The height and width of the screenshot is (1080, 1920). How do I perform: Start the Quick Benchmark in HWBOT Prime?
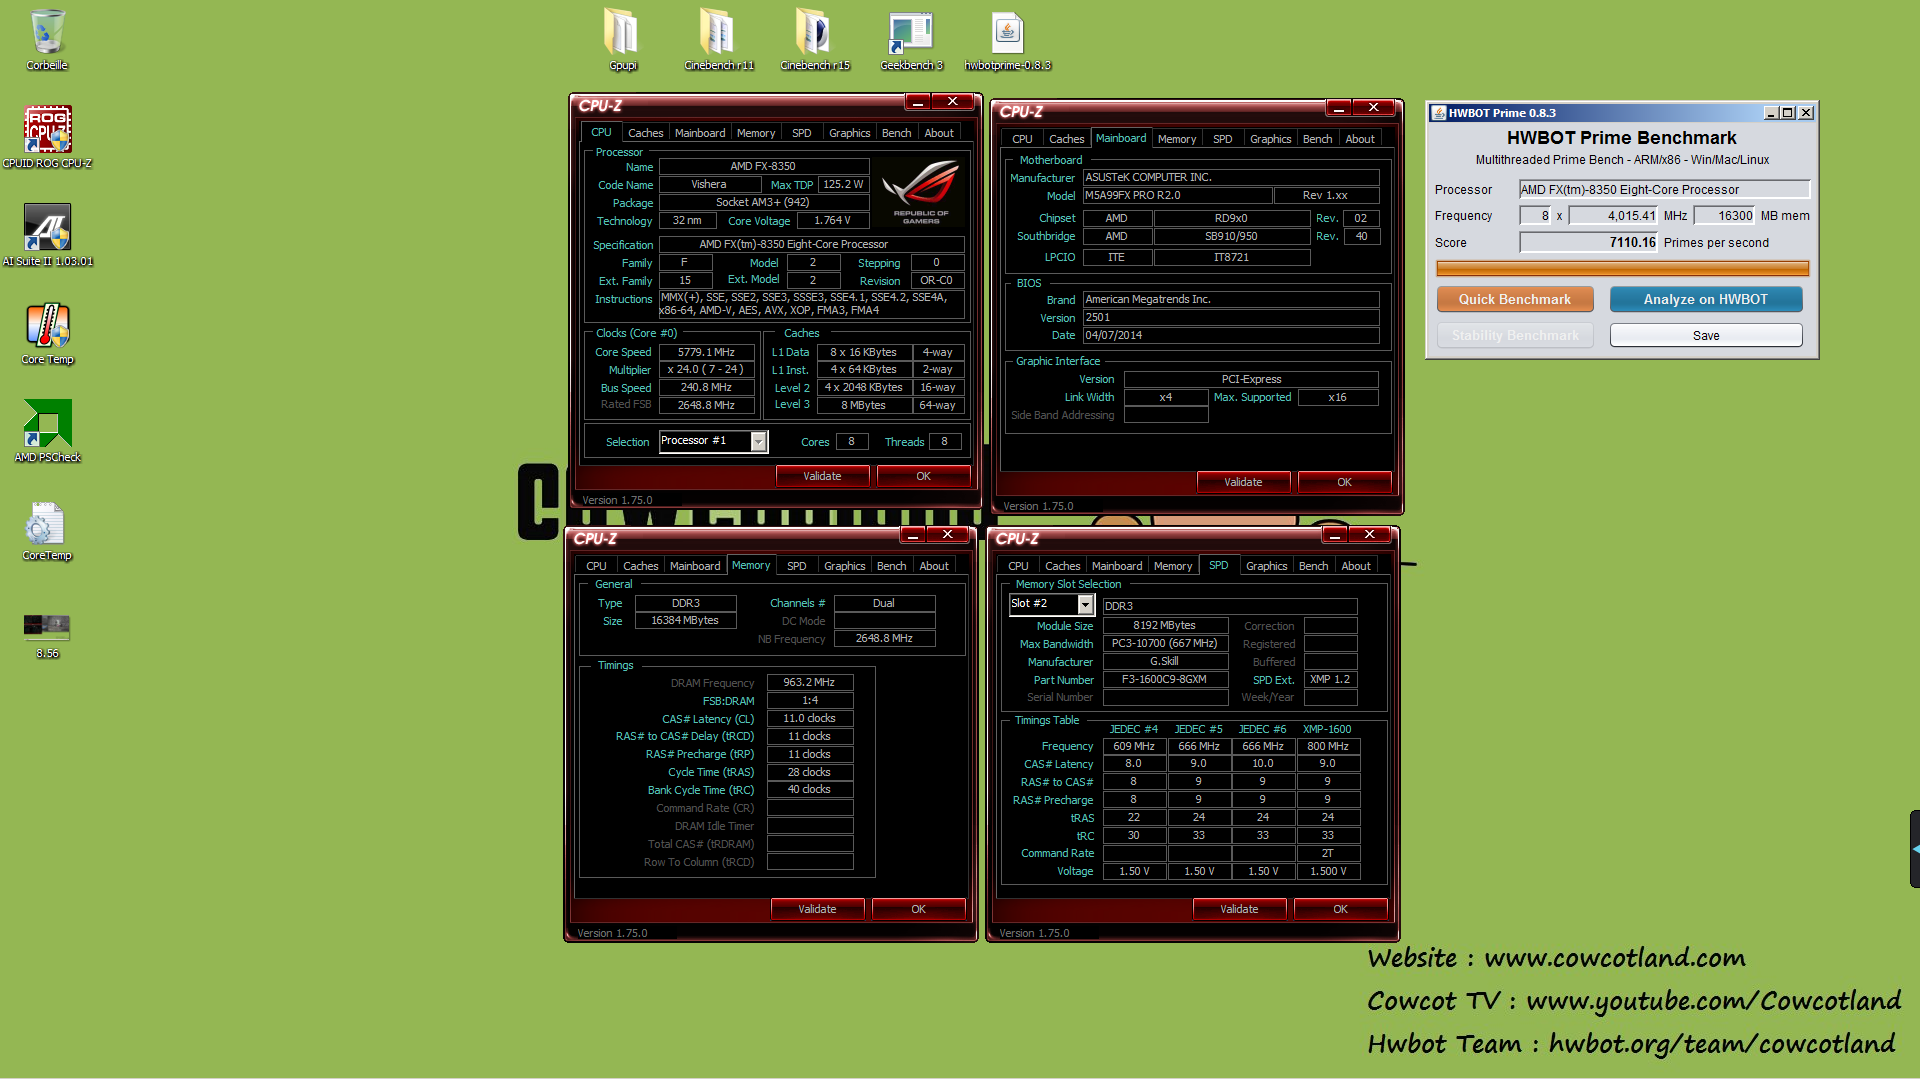(x=1514, y=299)
